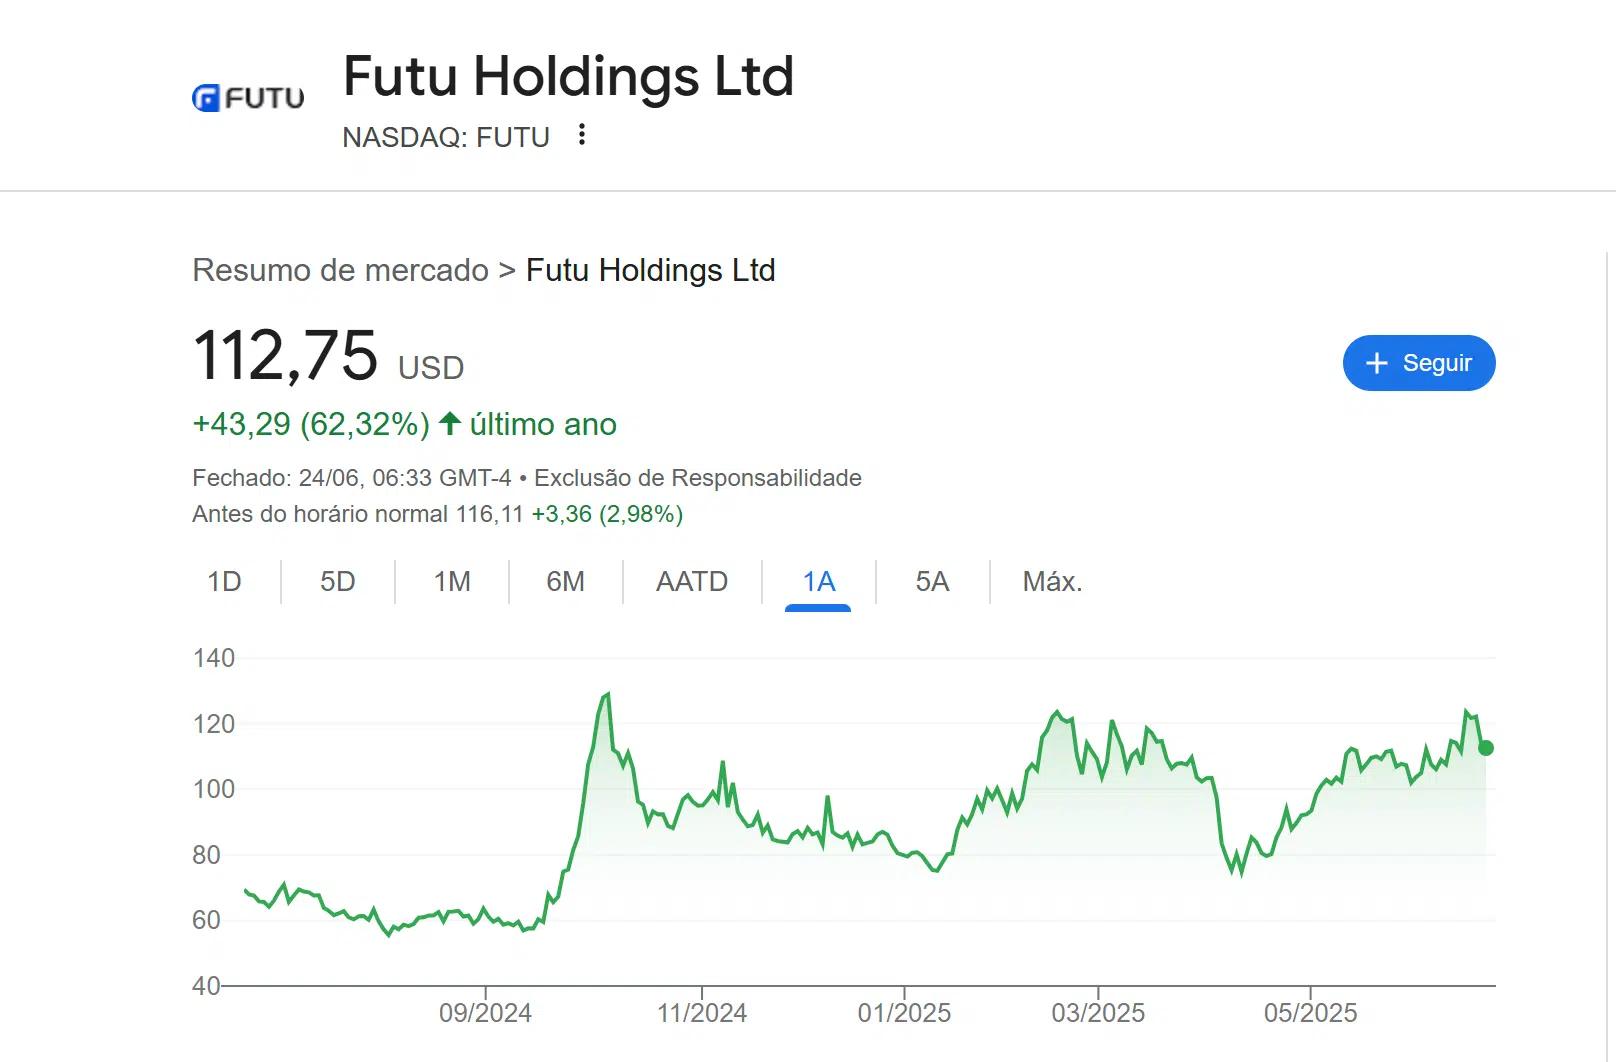Click the NASDAQ: FUTU ticker label

(x=446, y=137)
